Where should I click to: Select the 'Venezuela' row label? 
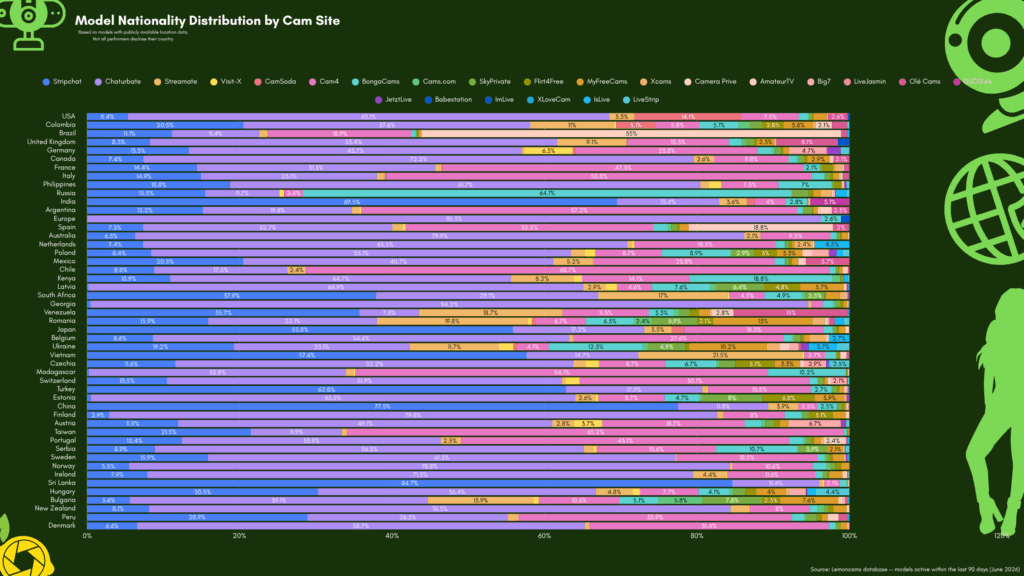59,312
